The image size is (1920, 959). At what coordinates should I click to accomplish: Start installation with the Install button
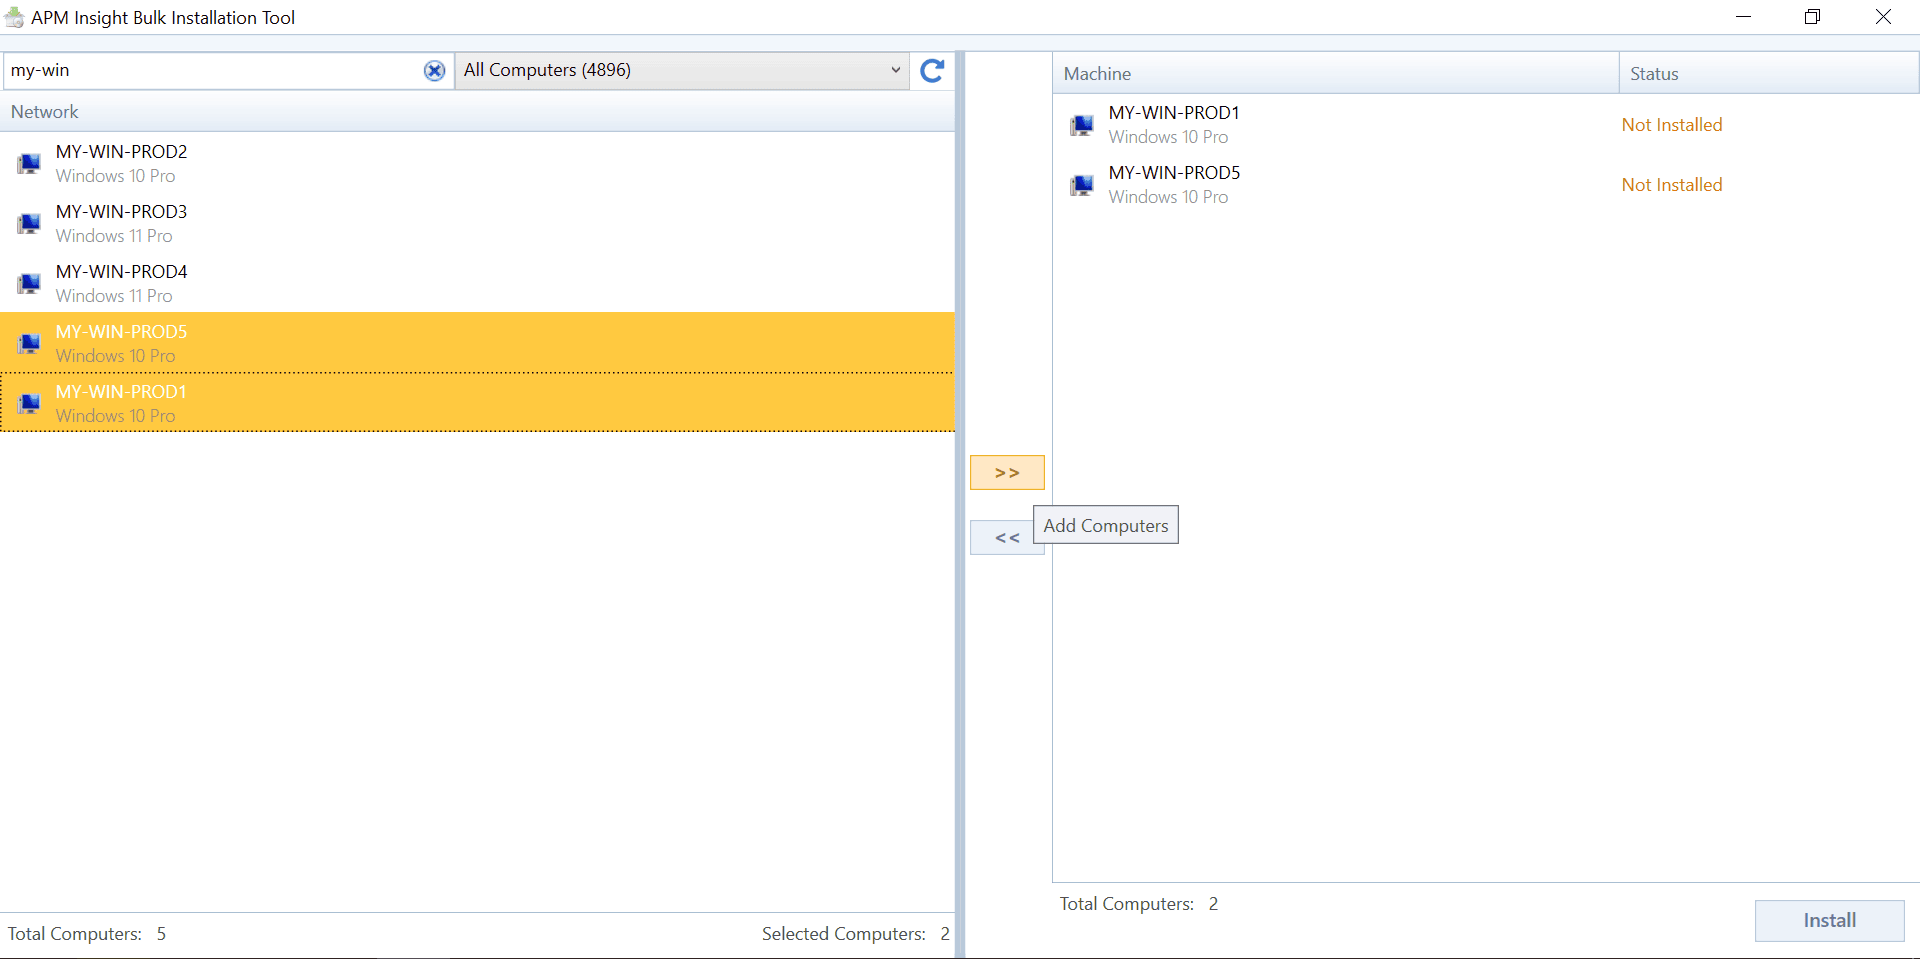1829,921
